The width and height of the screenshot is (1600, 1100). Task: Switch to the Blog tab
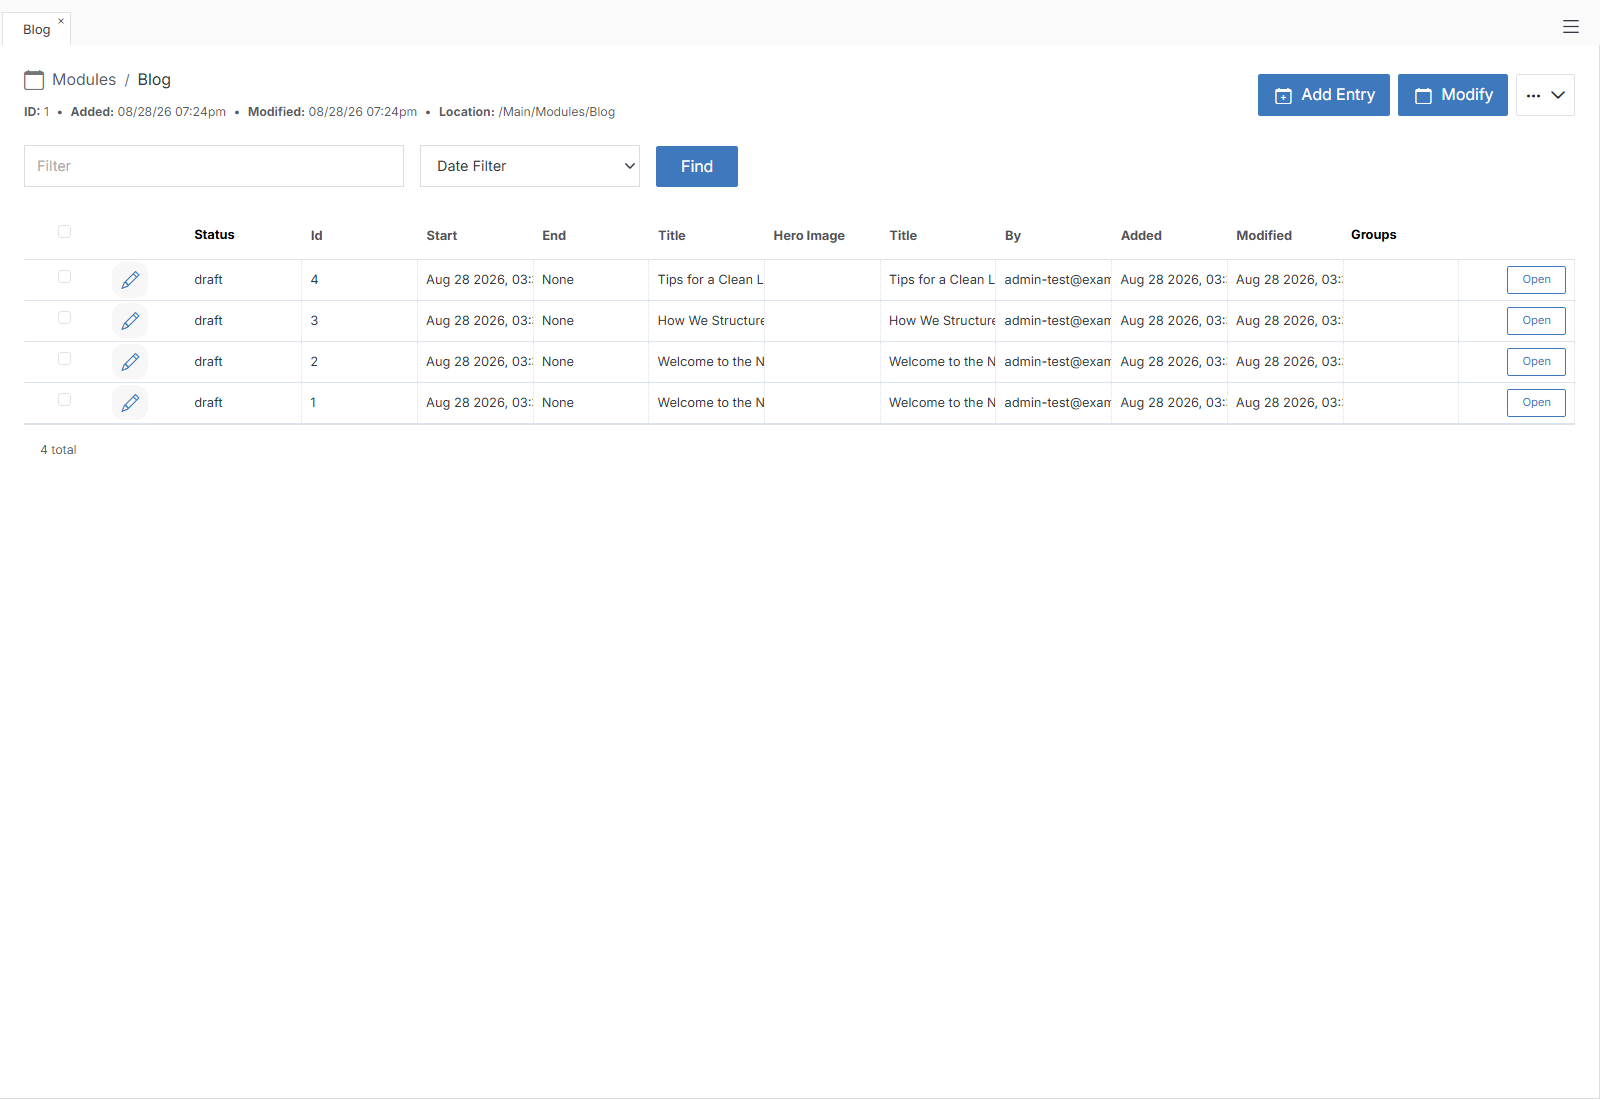[37, 30]
